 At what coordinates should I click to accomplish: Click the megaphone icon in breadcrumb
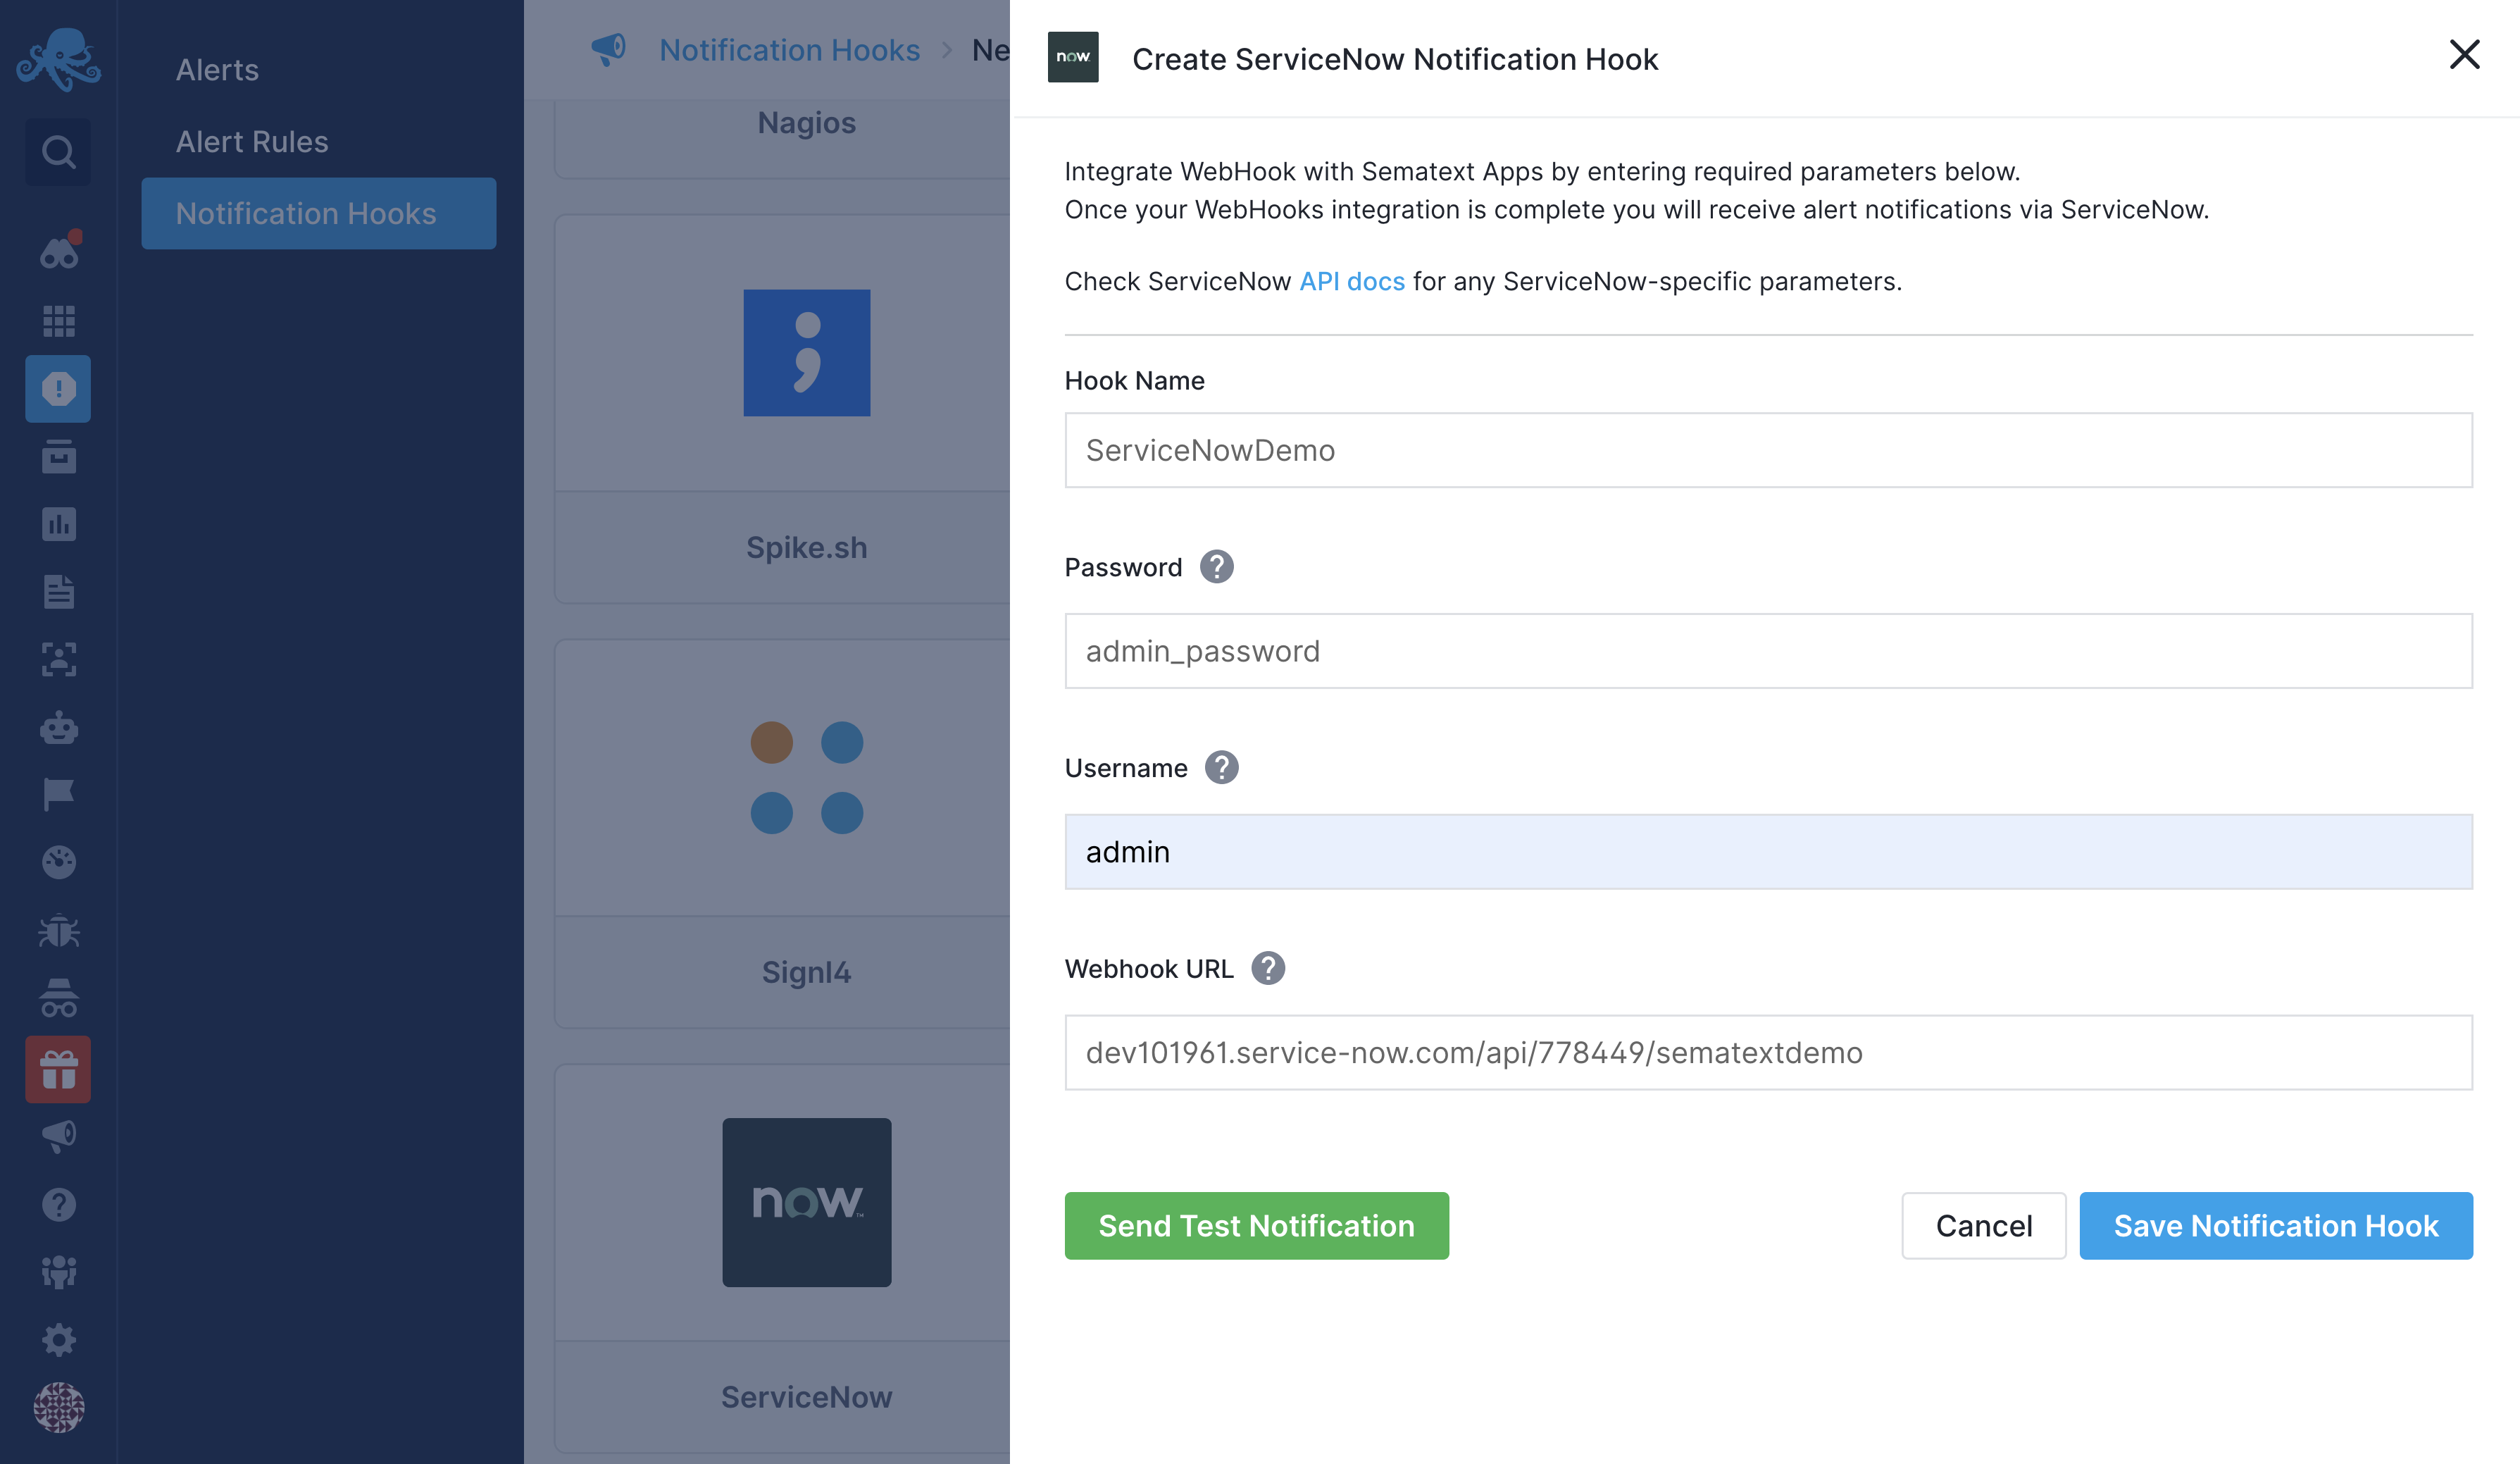[x=608, y=49]
